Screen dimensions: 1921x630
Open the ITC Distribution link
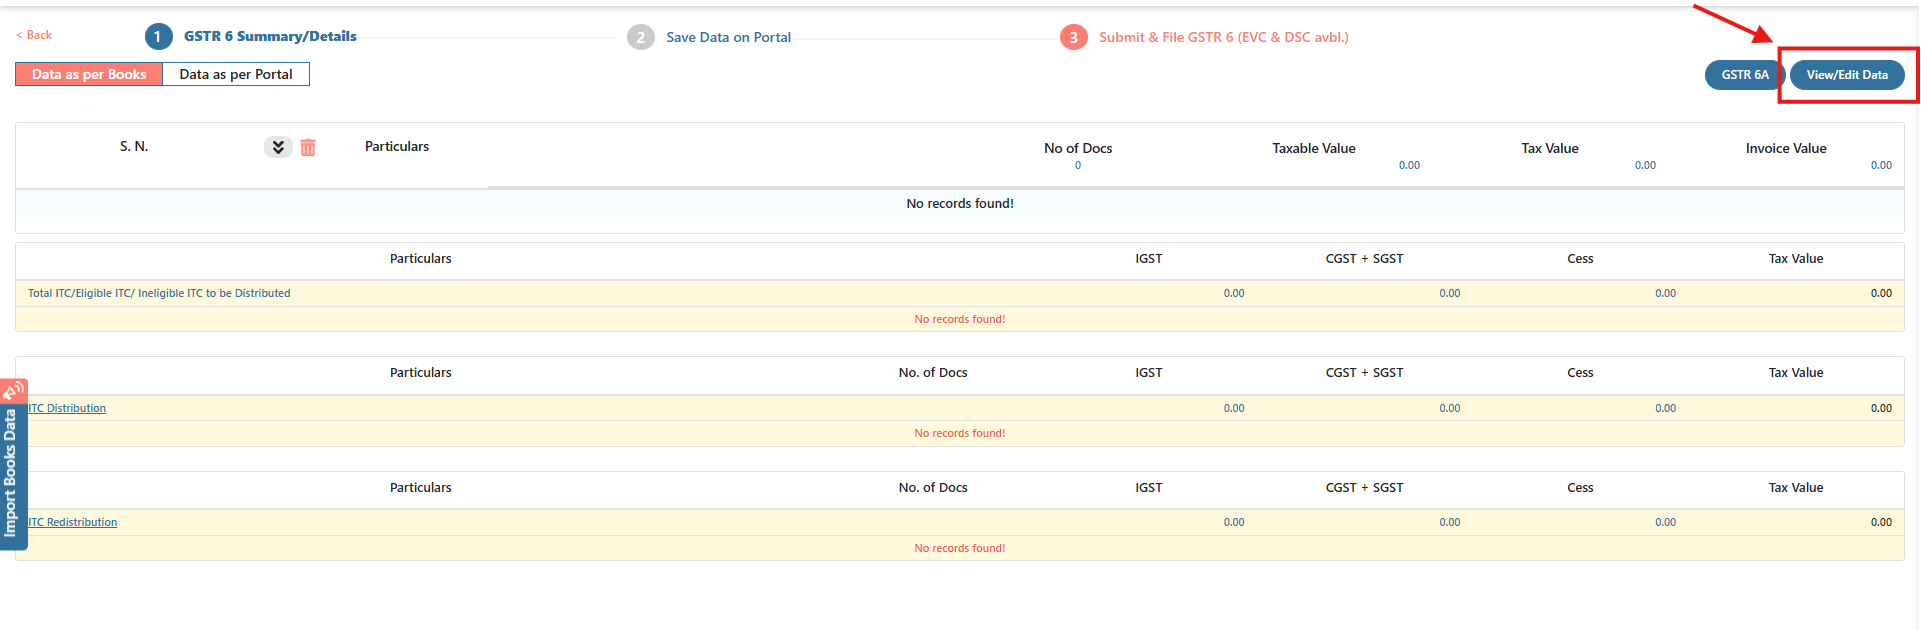[x=67, y=408]
